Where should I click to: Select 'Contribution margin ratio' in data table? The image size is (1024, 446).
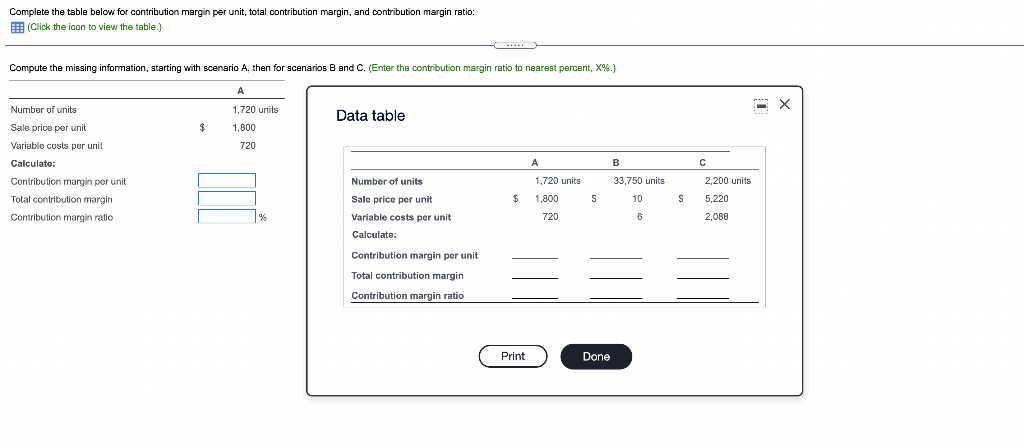[408, 296]
